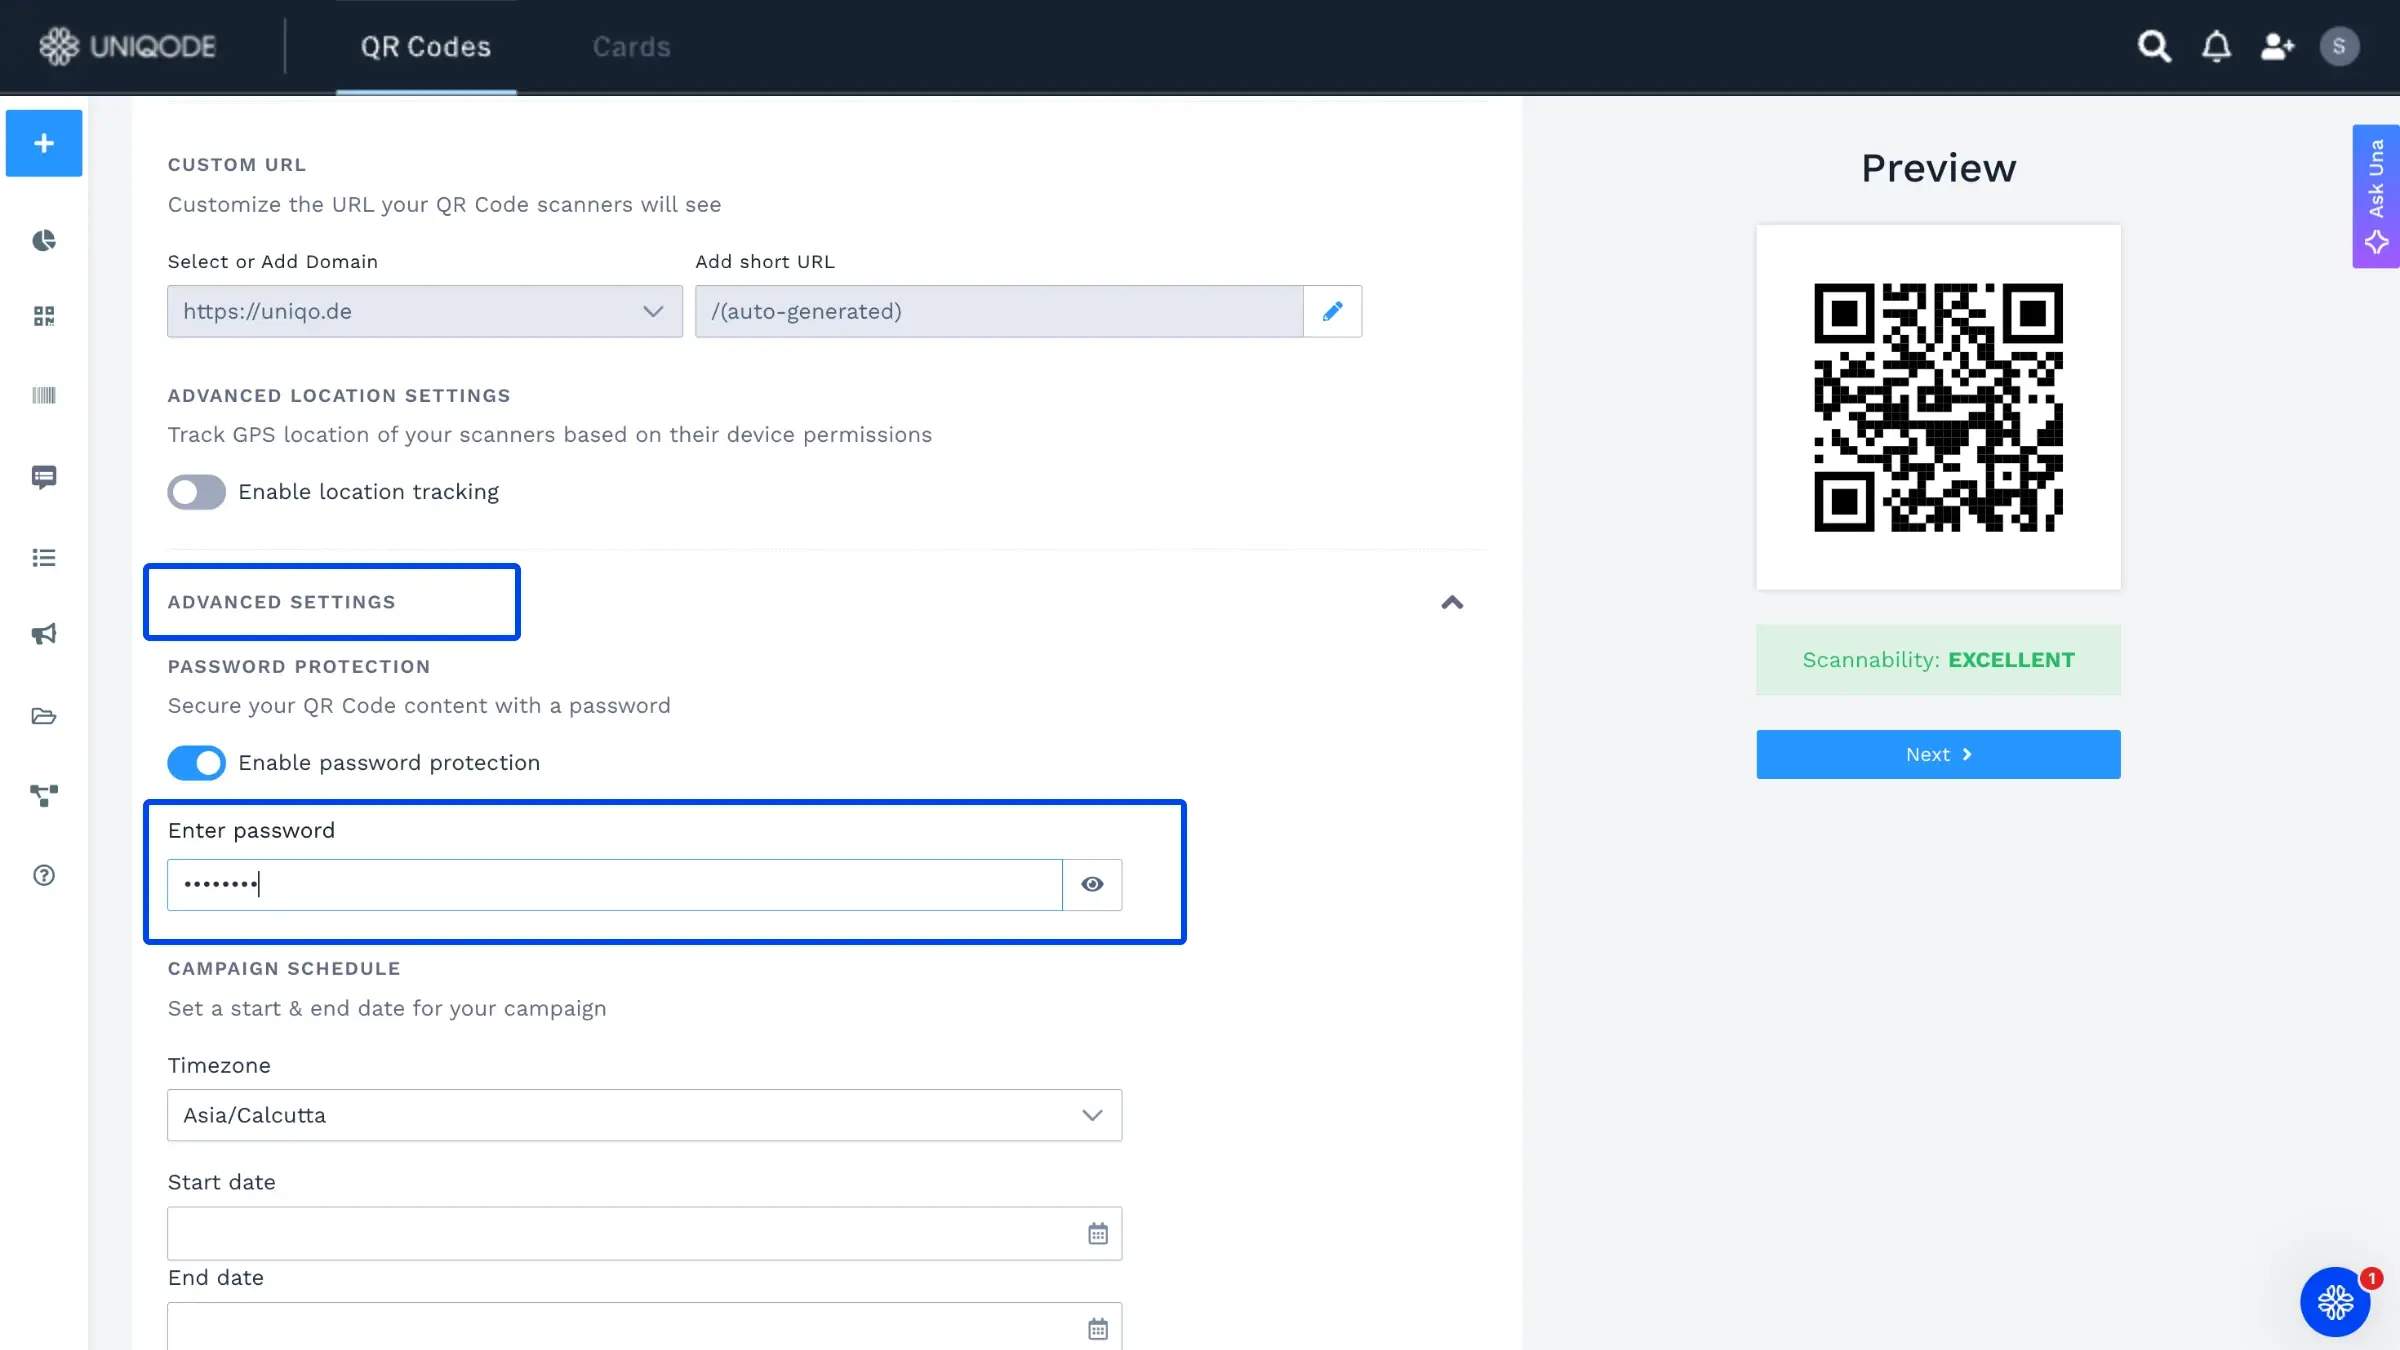Open the Start date calendar icon
2400x1350 pixels.
tap(1098, 1233)
